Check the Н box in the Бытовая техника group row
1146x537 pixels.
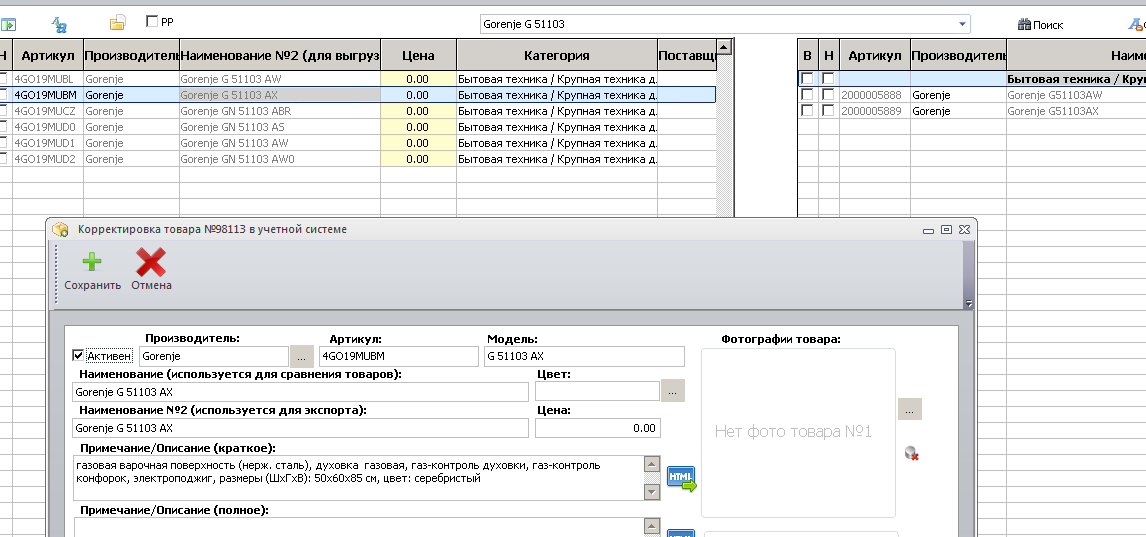coord(828,78)
